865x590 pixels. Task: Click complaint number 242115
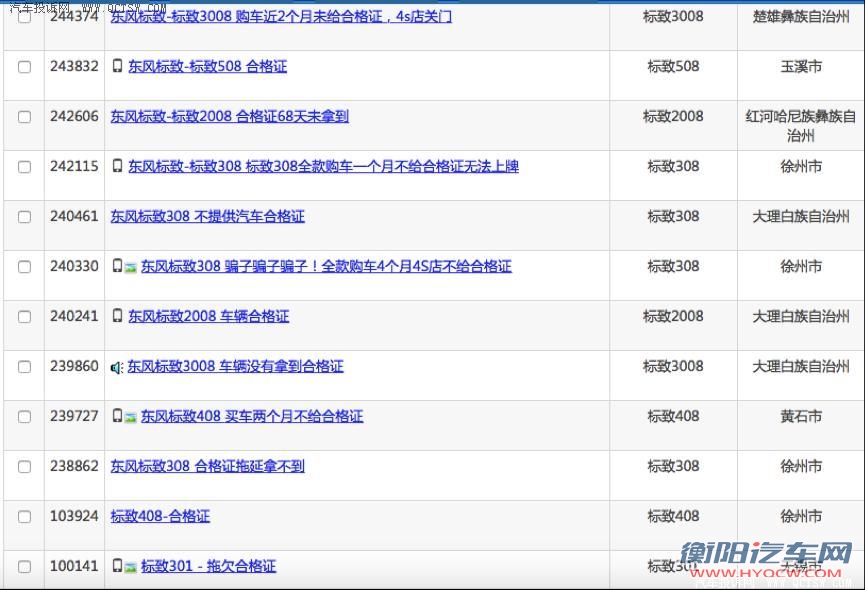74,166
